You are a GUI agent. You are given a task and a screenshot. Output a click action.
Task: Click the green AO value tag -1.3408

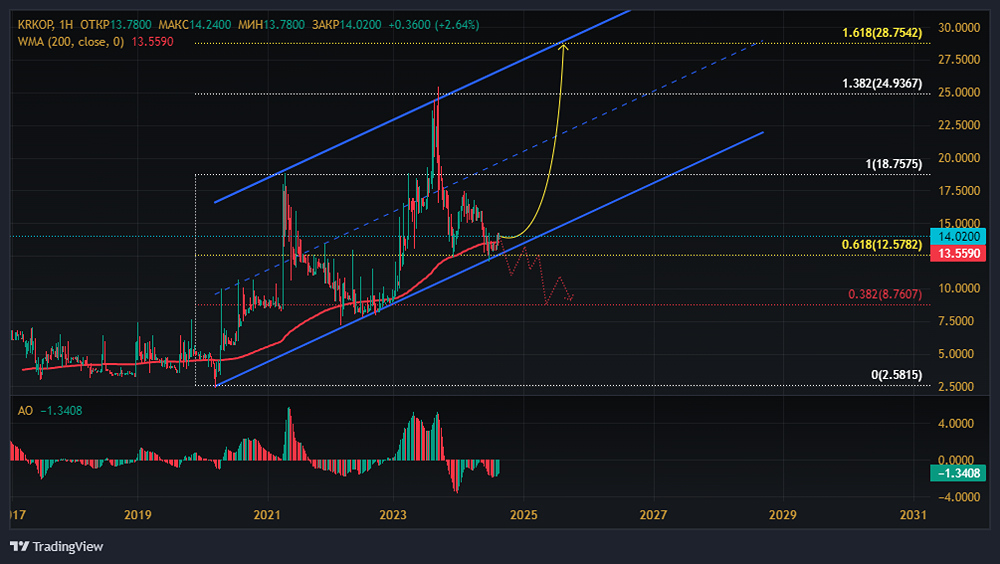click(958, 473)
